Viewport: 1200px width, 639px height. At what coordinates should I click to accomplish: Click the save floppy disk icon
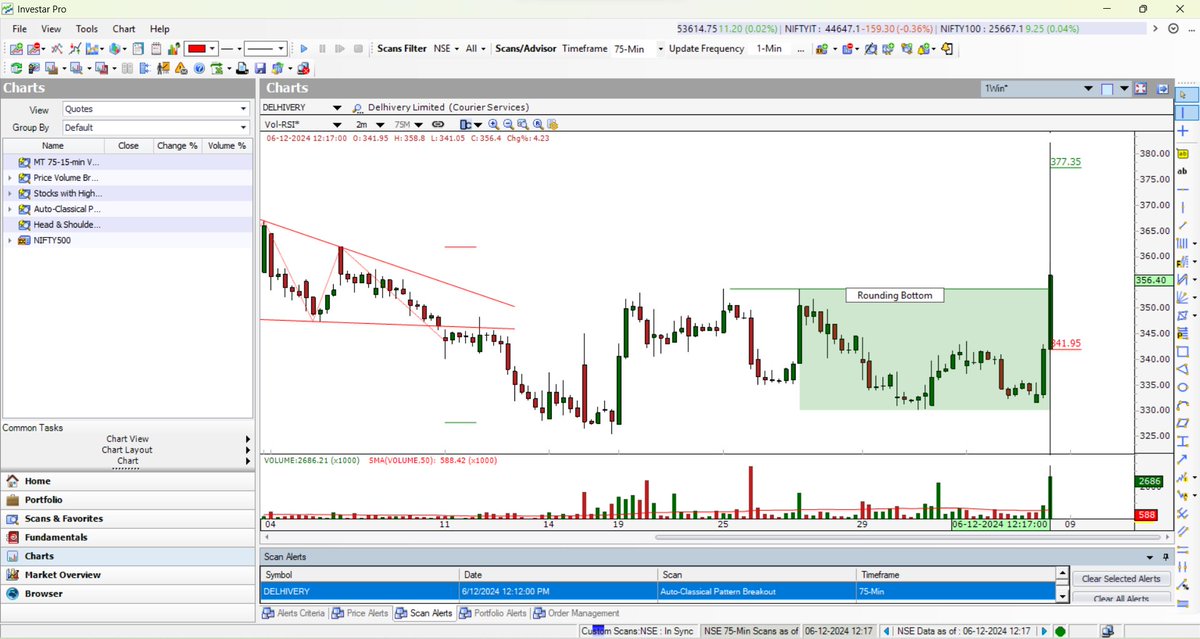coord(260,69)
